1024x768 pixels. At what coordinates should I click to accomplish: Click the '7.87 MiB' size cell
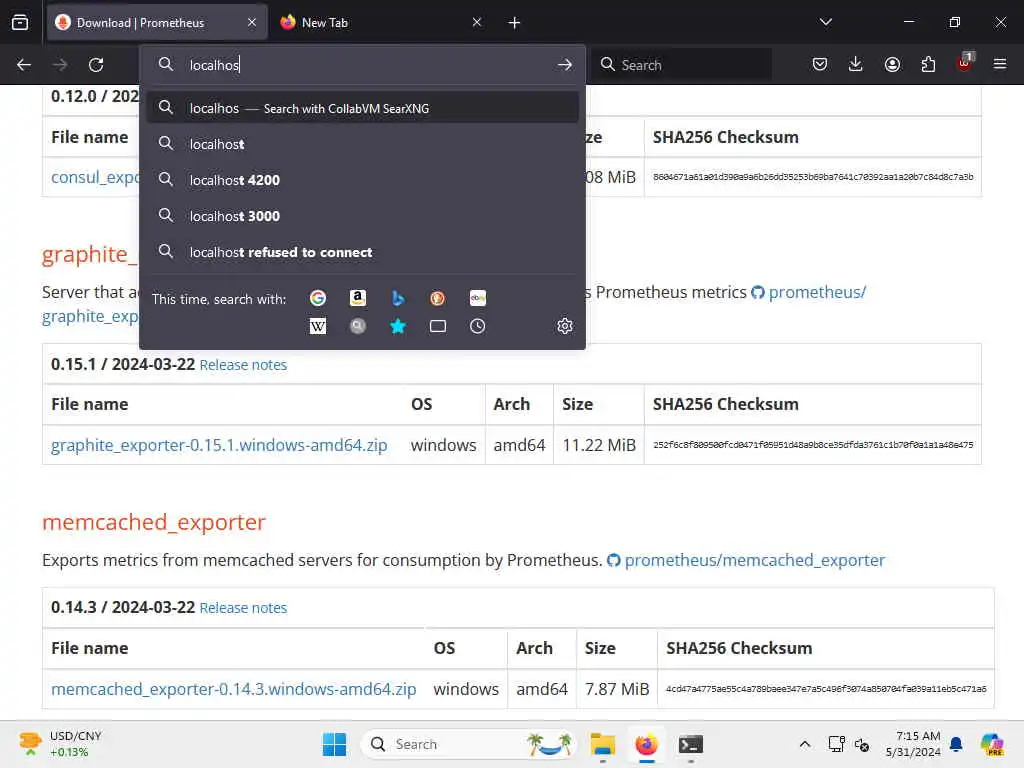tap(616, 689)
